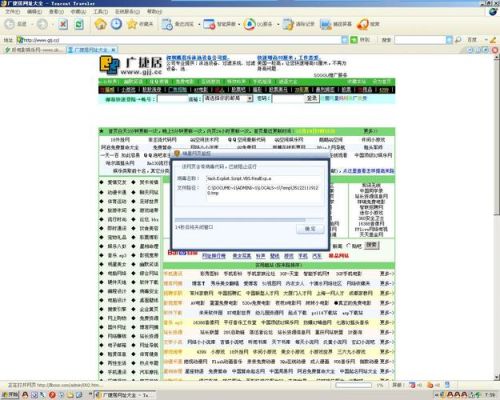Click the account number field in login bar
Image resolution: width=500 pixels, height=400 pixels.
172,99
